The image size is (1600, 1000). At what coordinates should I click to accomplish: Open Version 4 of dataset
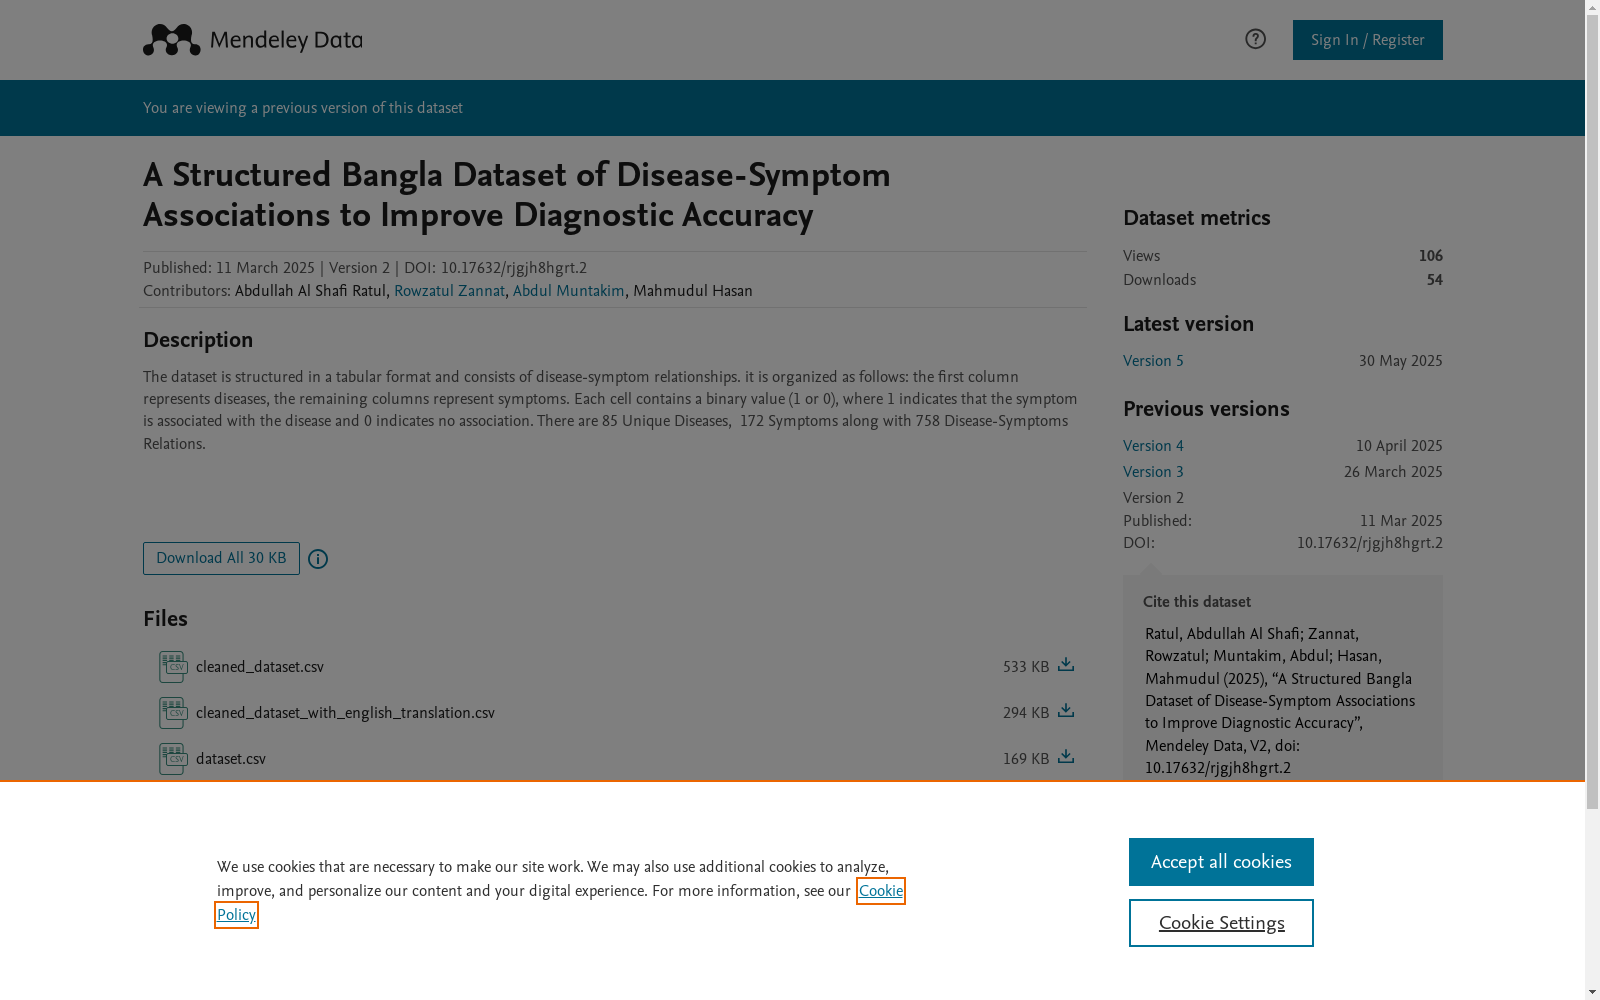coord(1153,446)
